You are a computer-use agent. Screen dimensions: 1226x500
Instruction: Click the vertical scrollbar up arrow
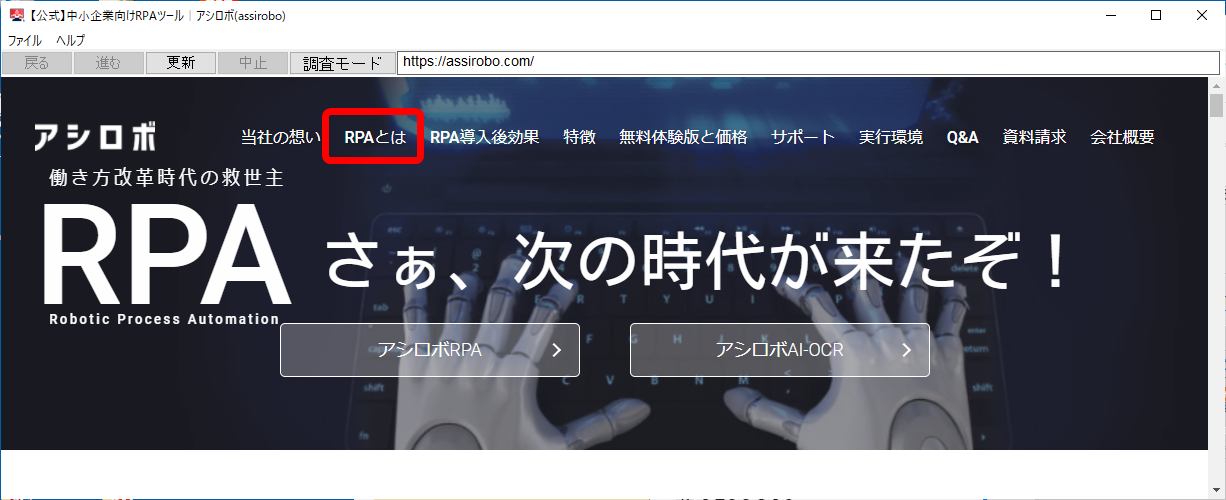click(x=1216, y=85)
